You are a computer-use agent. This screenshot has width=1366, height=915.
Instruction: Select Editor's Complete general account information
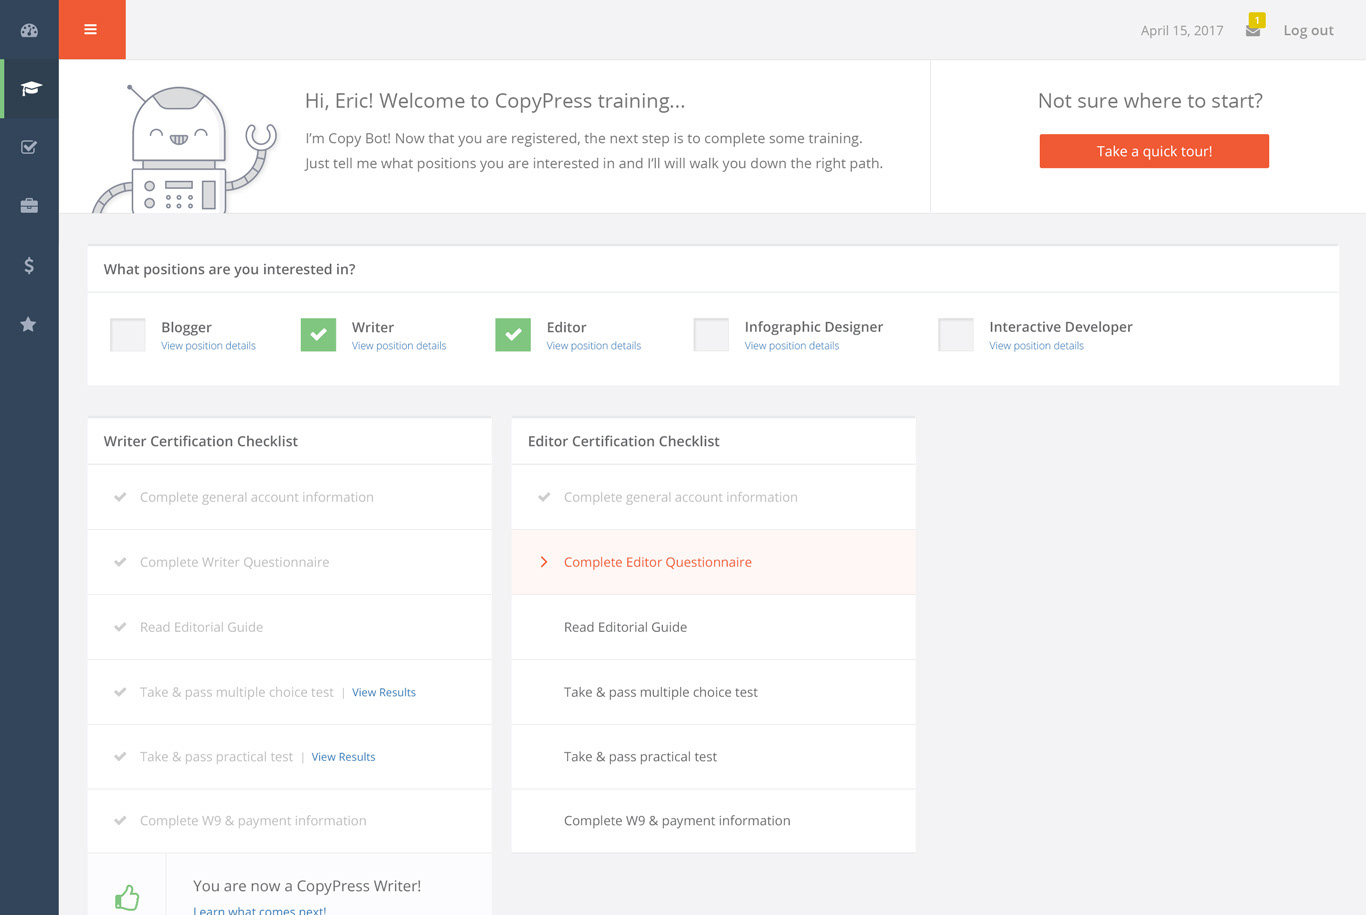713,497
